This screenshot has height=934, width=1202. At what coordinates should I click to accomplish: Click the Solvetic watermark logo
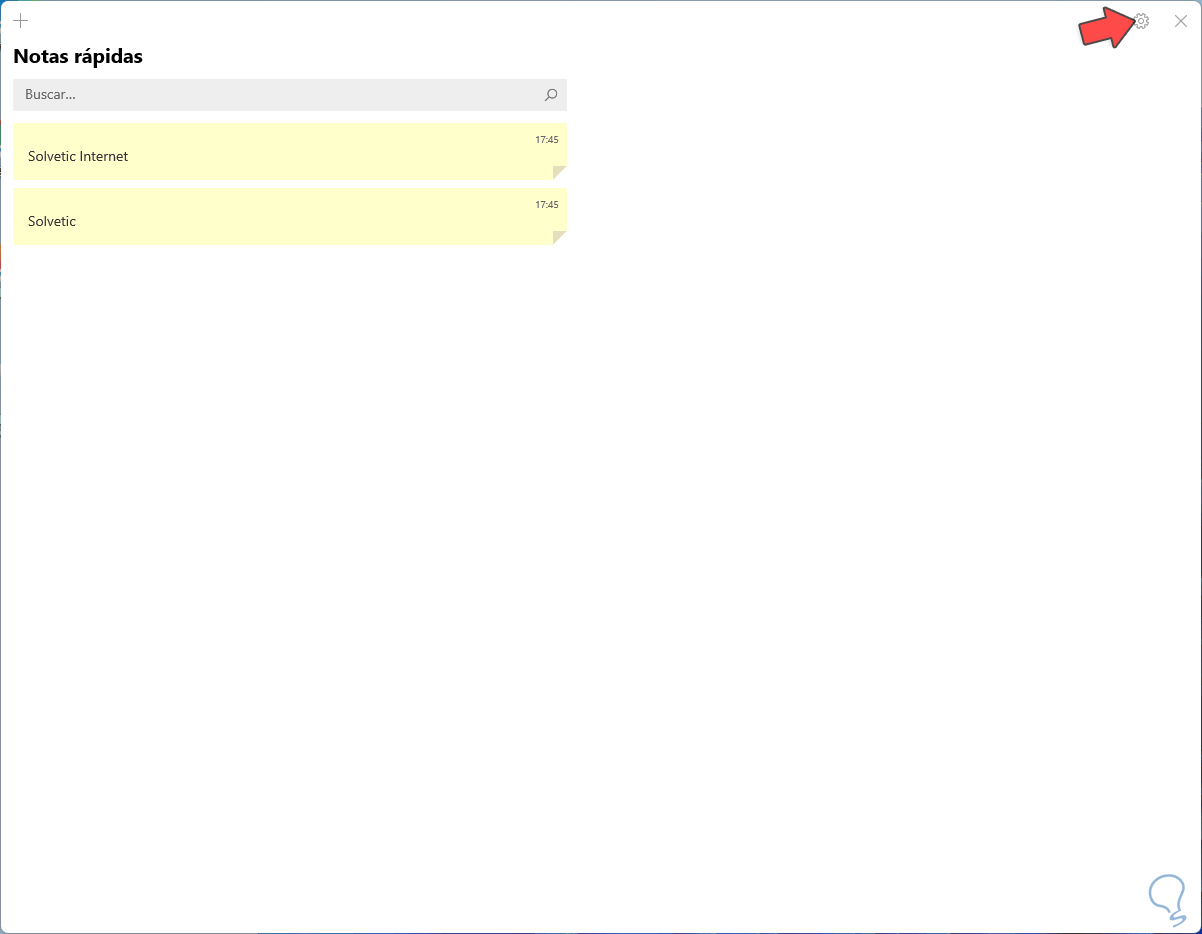click(1166, 898)
